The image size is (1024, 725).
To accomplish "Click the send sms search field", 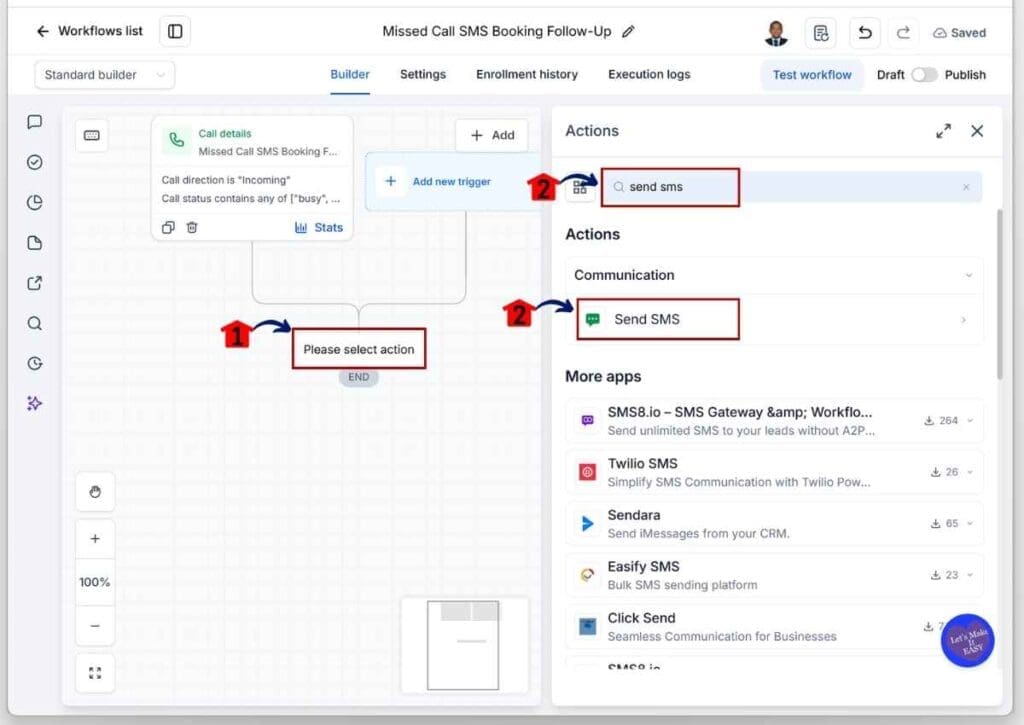I will tap(792, 187).
